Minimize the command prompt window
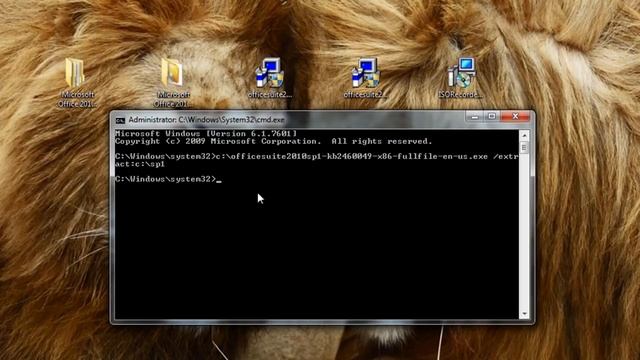640x360 pixels. [475, 117]
